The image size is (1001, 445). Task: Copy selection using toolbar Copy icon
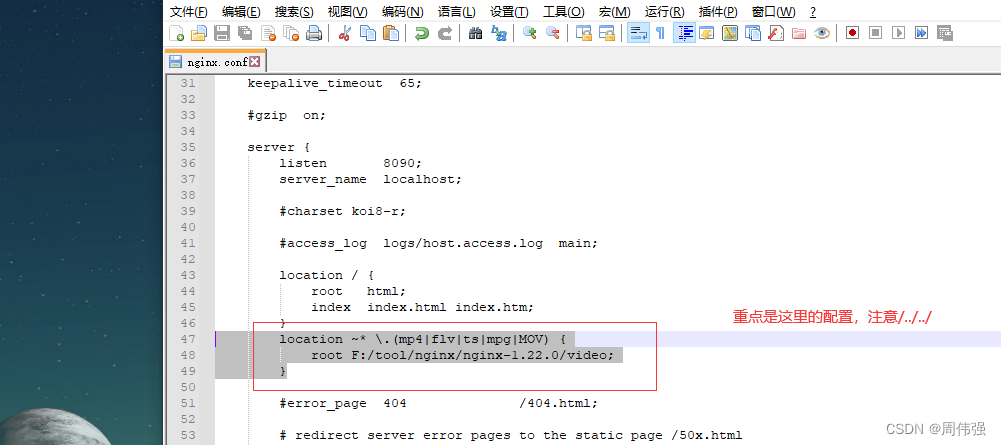tap(368, 33)
